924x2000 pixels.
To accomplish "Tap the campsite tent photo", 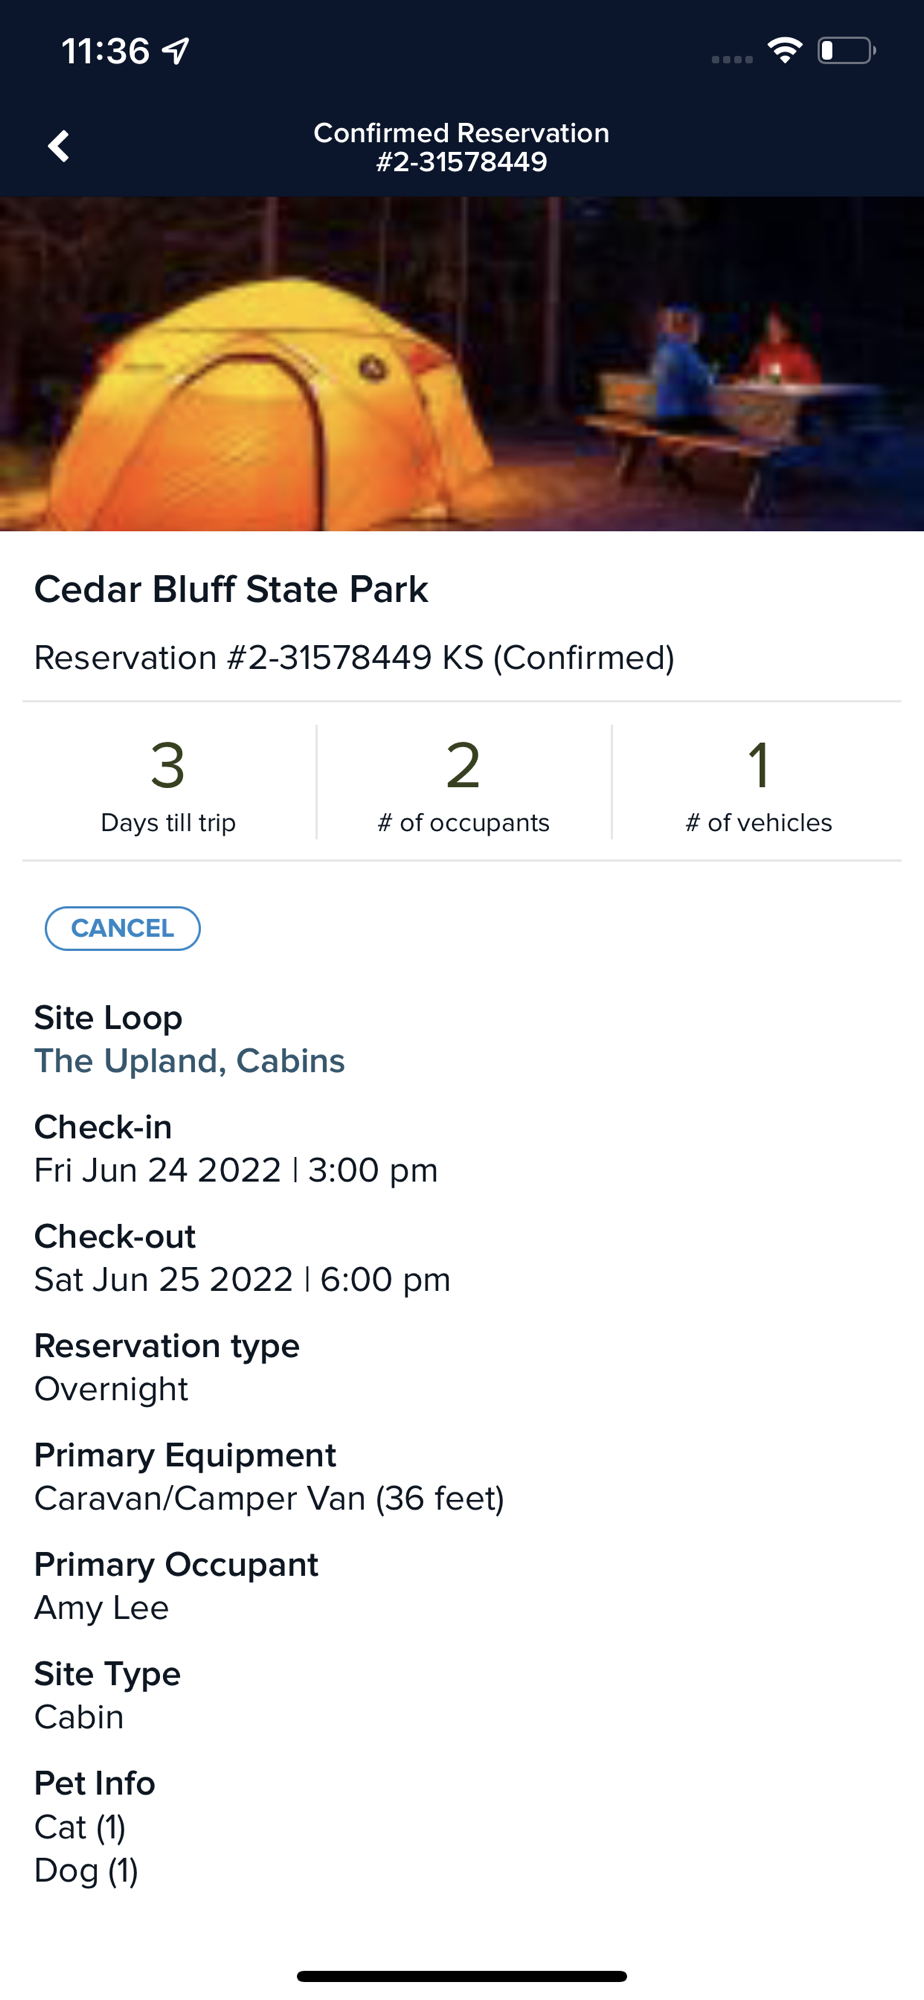I will click(x=462, y=364).
